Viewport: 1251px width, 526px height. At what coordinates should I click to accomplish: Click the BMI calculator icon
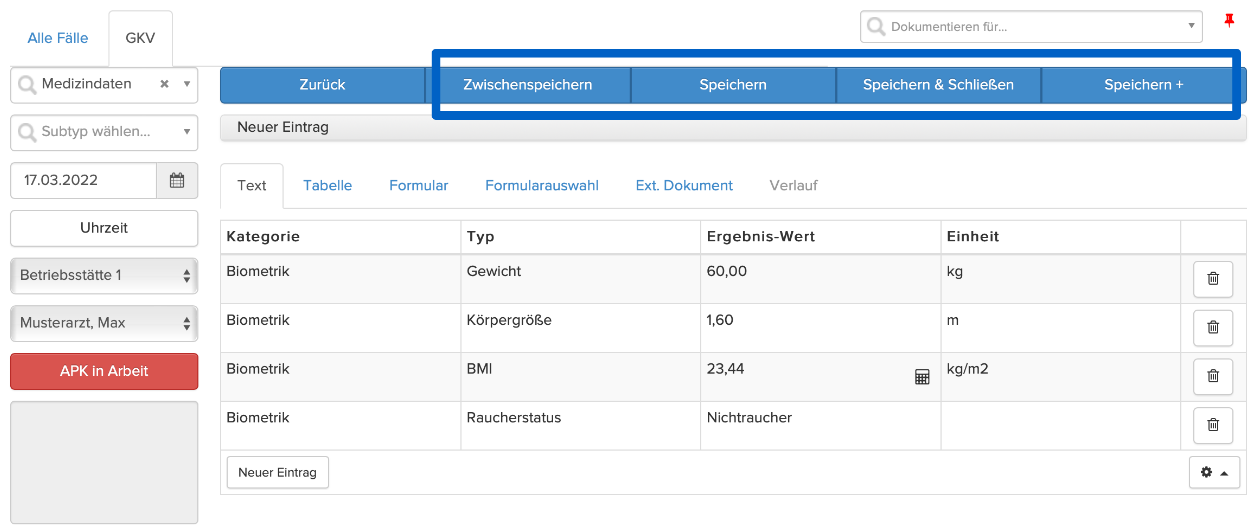click(922, 377)
